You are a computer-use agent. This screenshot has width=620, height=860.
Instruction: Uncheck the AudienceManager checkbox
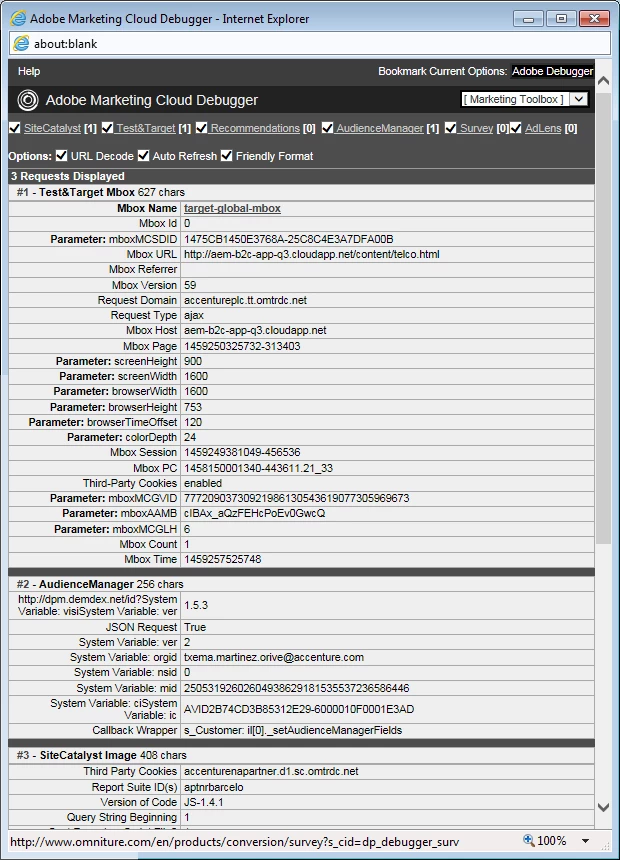click(x=328, y=128)
